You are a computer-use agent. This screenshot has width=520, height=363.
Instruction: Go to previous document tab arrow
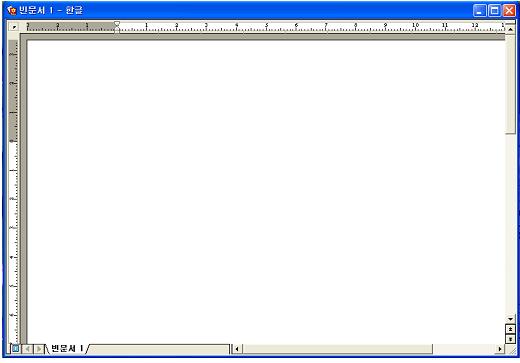click(27, 349)
